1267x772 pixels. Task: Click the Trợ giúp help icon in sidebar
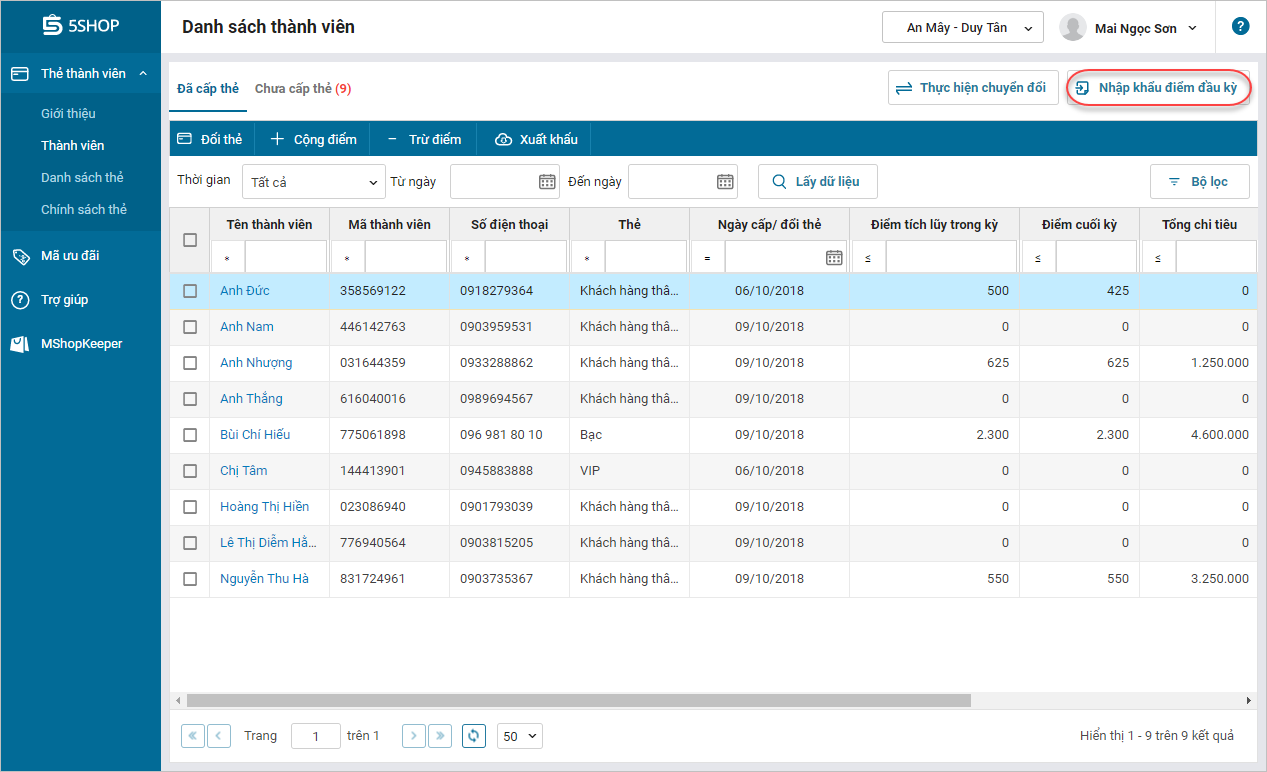click(20, 300)
